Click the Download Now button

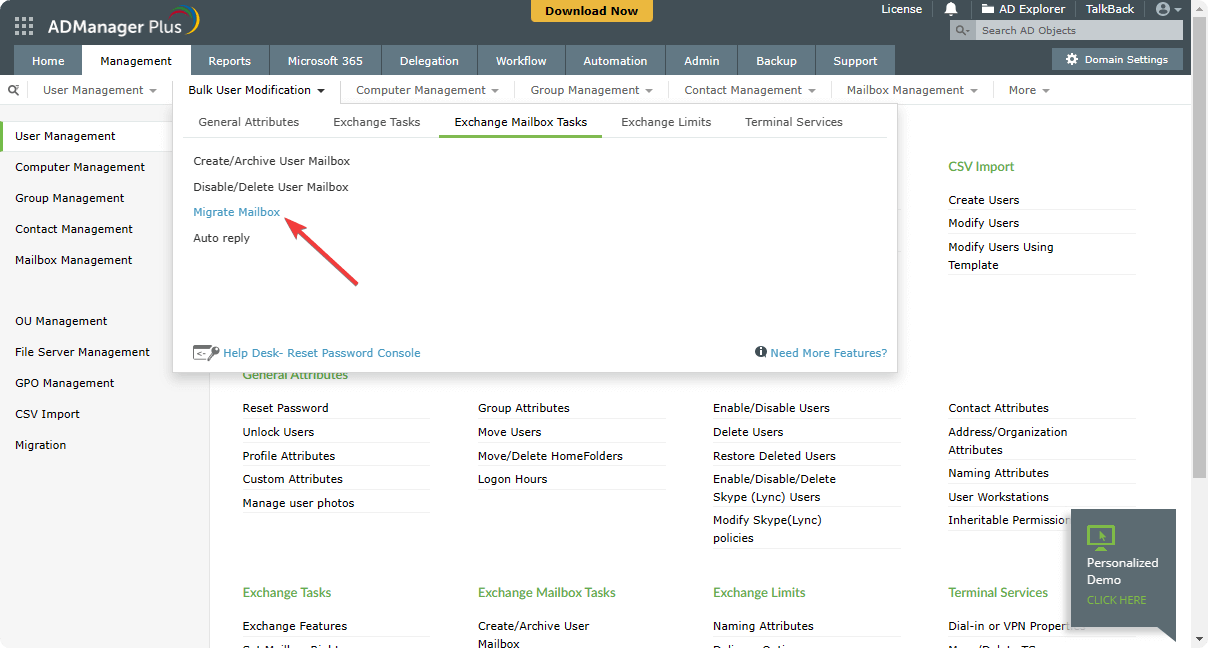pyautogui.click(x=592, y=11)
